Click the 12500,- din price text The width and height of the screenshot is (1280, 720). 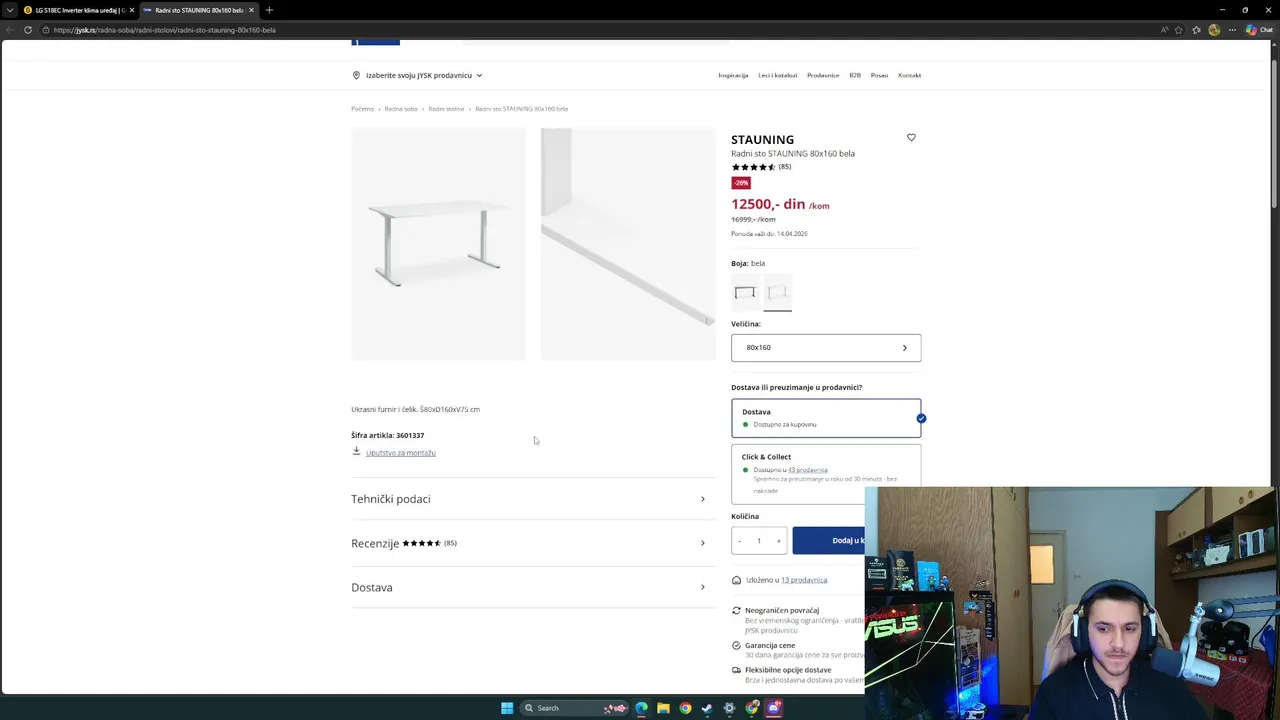pos(768,204)
